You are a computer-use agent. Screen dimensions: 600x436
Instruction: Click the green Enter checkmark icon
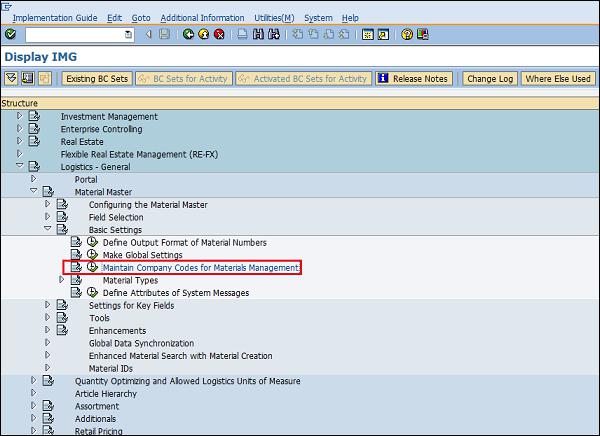point(10,34)
